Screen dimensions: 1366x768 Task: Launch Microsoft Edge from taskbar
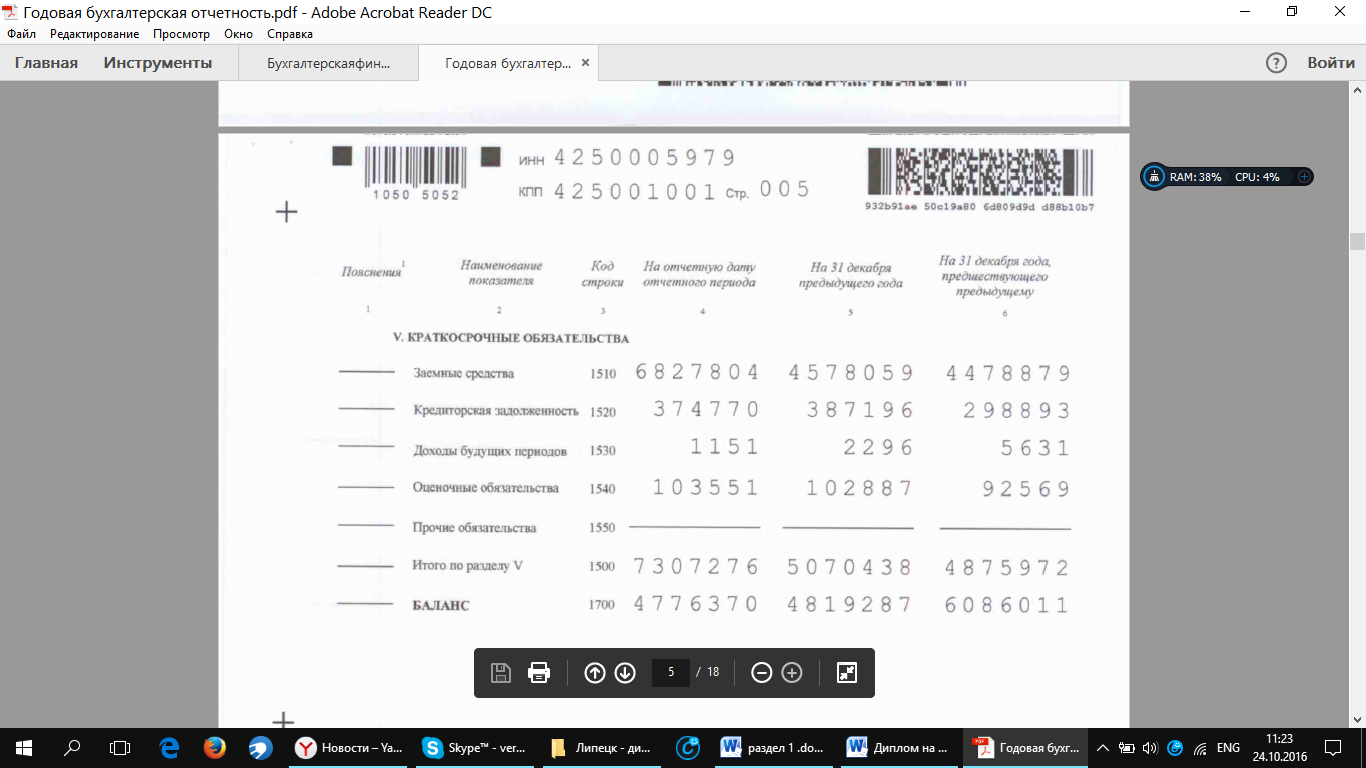pos(169,748)
